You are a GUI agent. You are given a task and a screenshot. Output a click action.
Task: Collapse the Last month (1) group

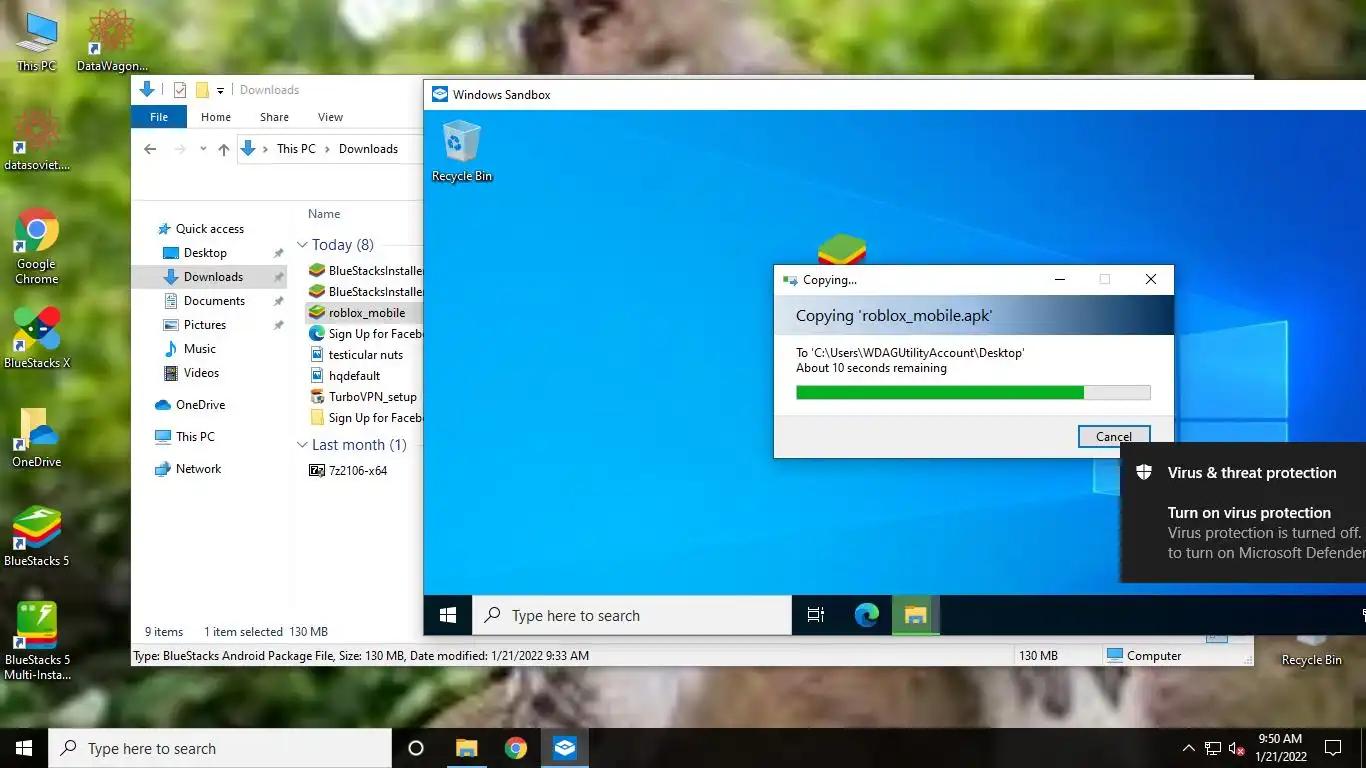(x=302, y=445)
